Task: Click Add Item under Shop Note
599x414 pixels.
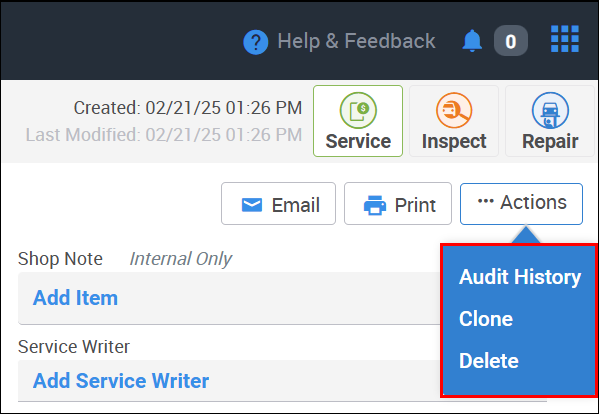Action: tap(75, 298)
